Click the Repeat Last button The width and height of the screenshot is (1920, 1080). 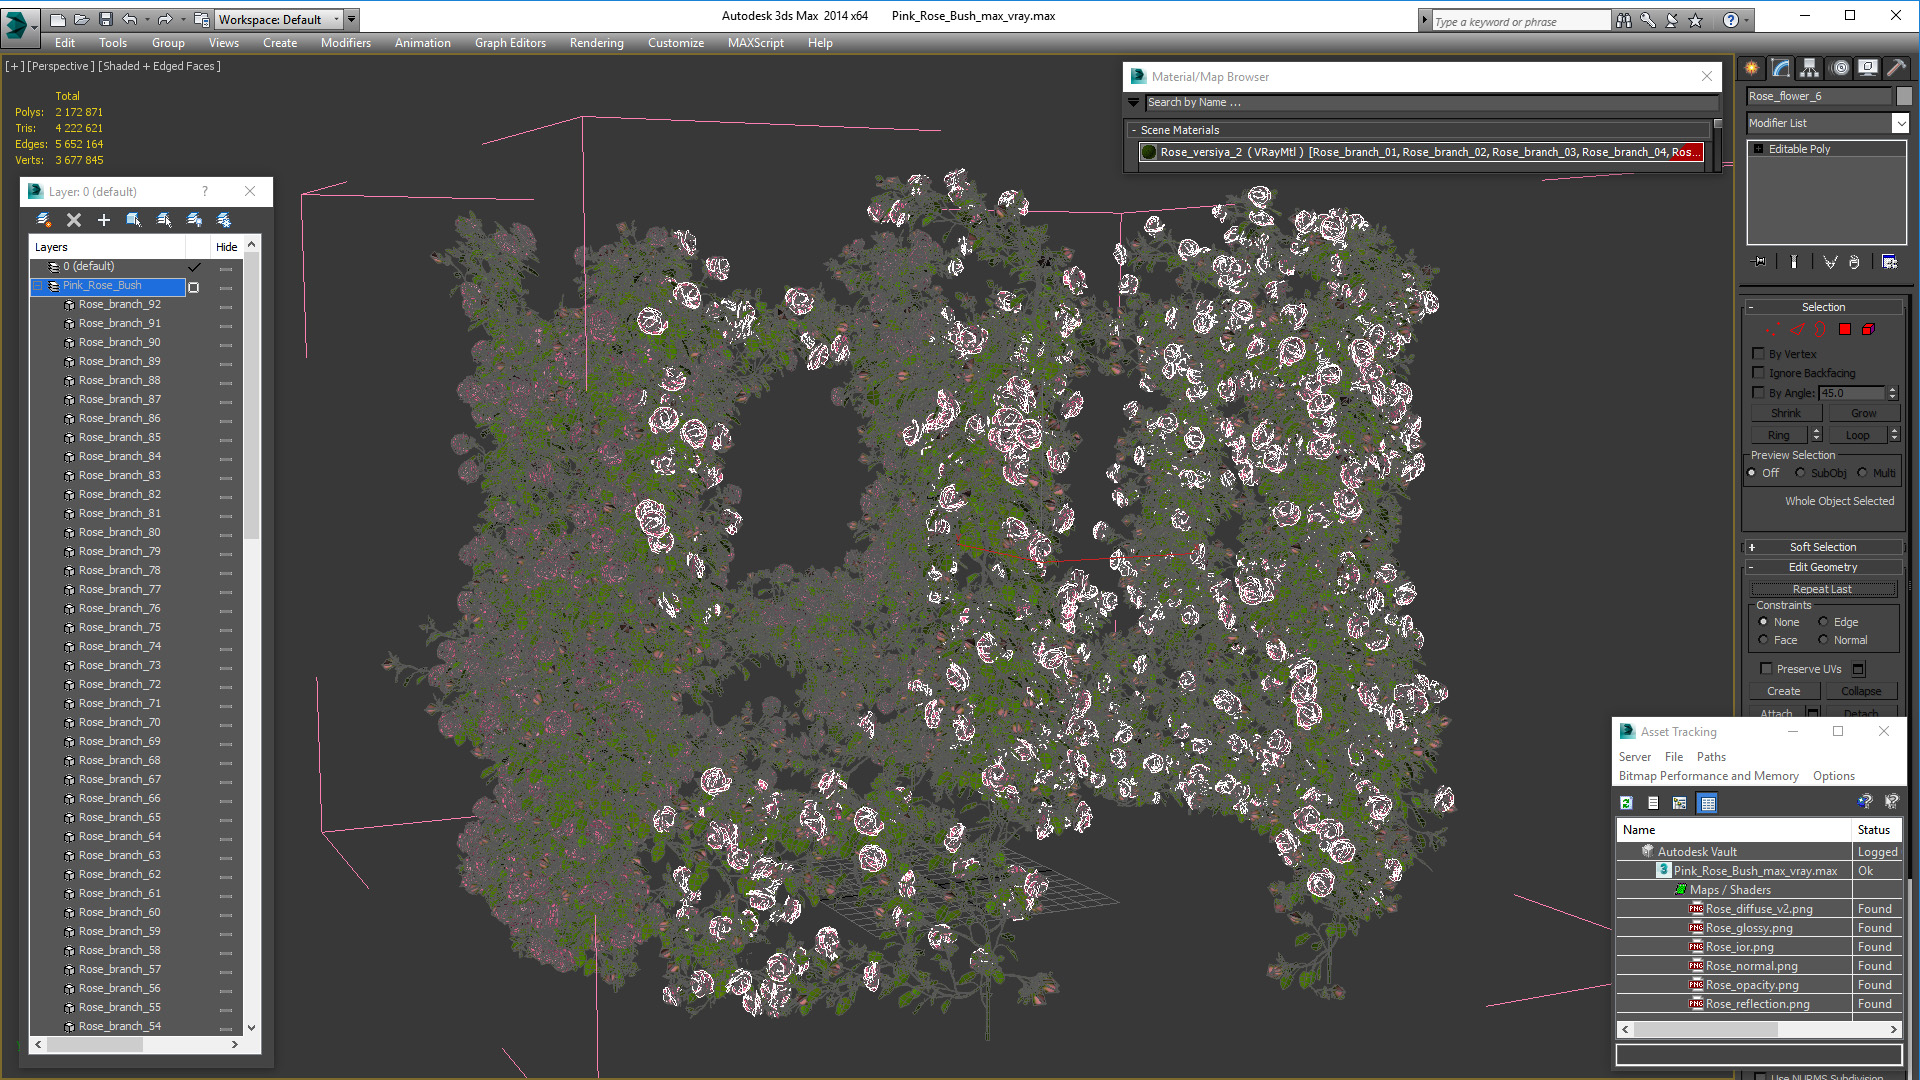(1822, 589)
